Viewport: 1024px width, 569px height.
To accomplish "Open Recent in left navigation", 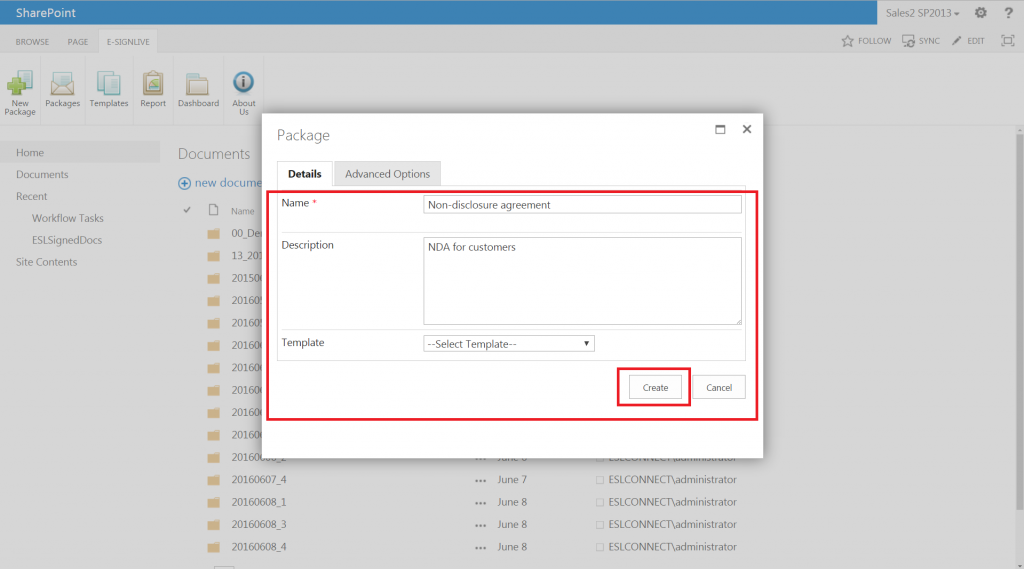I will (31, 196).
